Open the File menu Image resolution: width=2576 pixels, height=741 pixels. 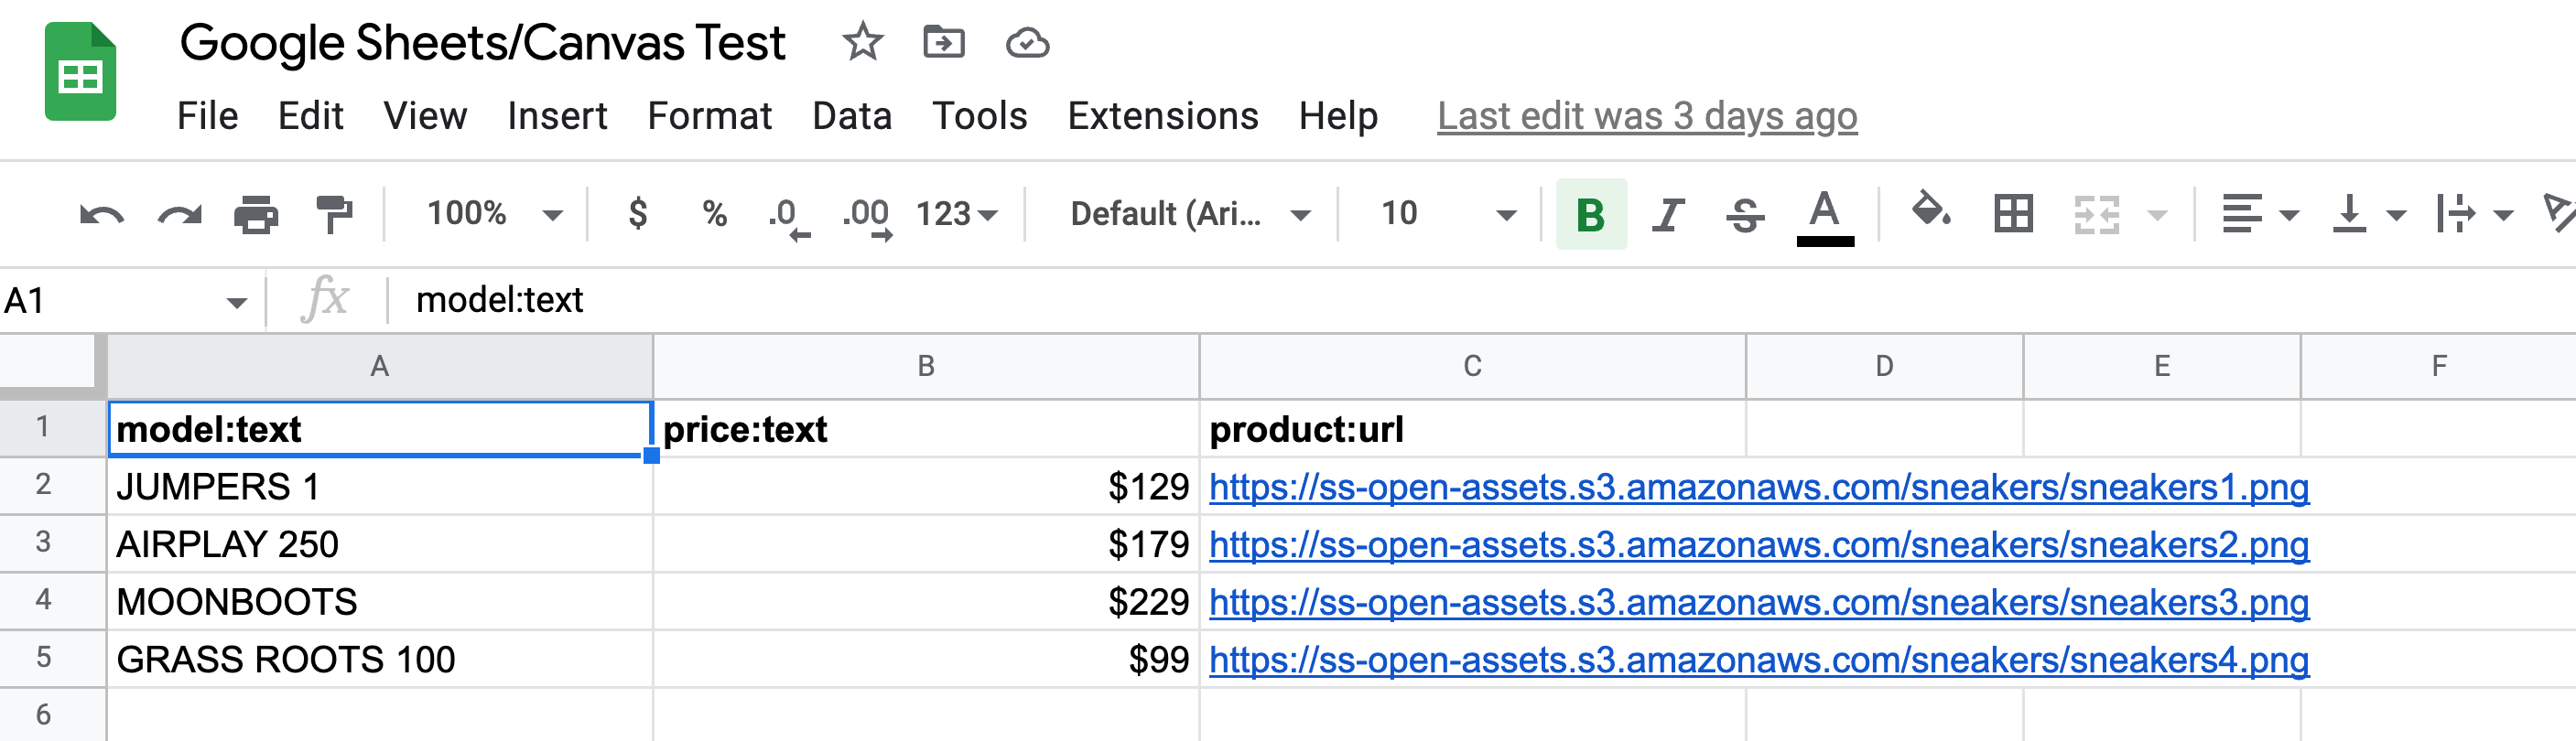(207, 116)
